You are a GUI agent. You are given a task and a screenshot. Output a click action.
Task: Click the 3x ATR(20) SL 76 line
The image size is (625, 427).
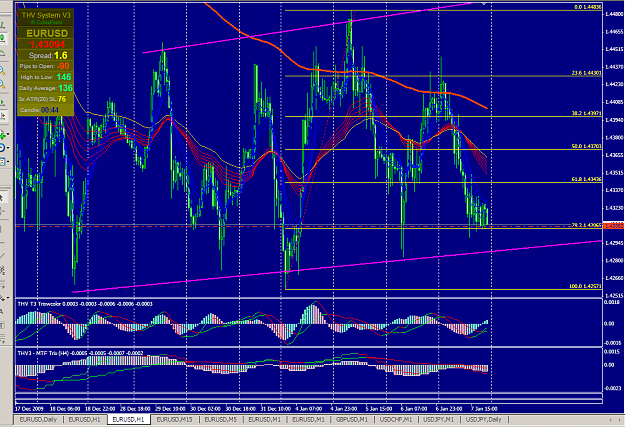[42, 99]
